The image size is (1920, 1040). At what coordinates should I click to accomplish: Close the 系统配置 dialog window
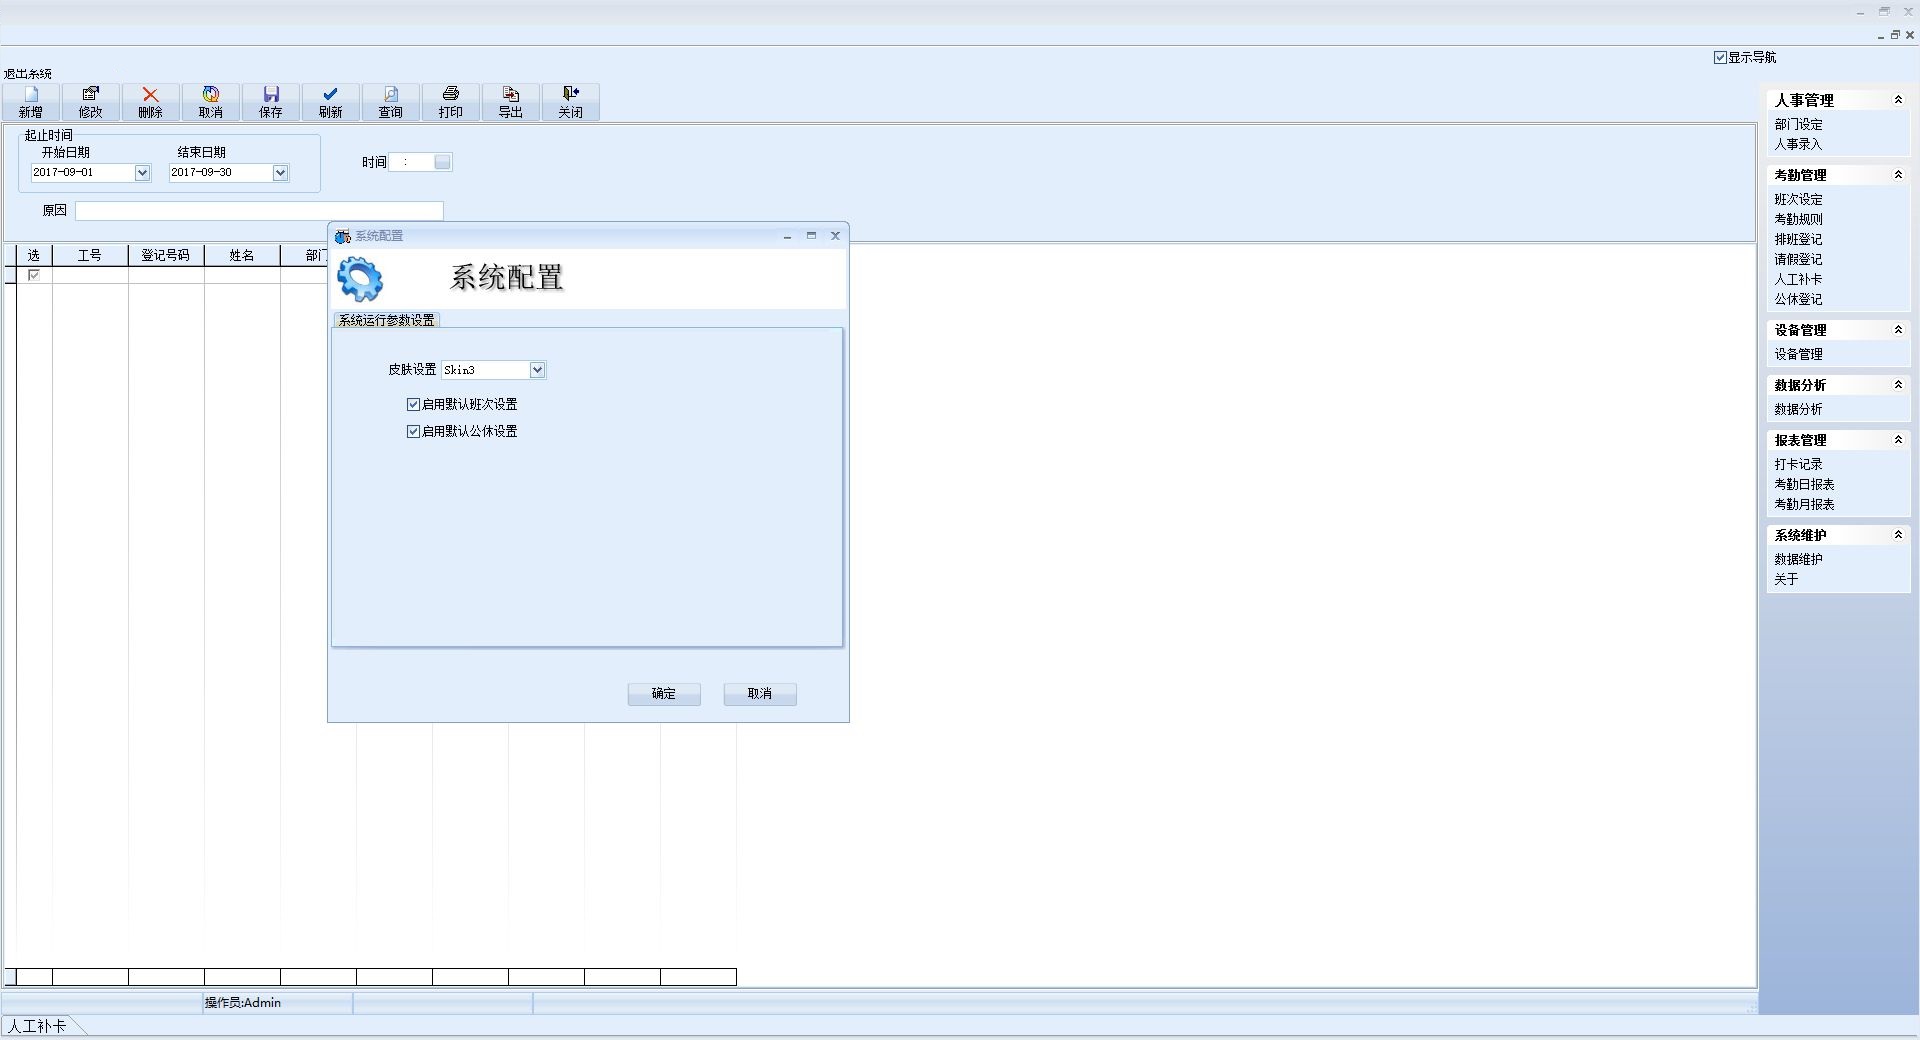coord(835,236)
